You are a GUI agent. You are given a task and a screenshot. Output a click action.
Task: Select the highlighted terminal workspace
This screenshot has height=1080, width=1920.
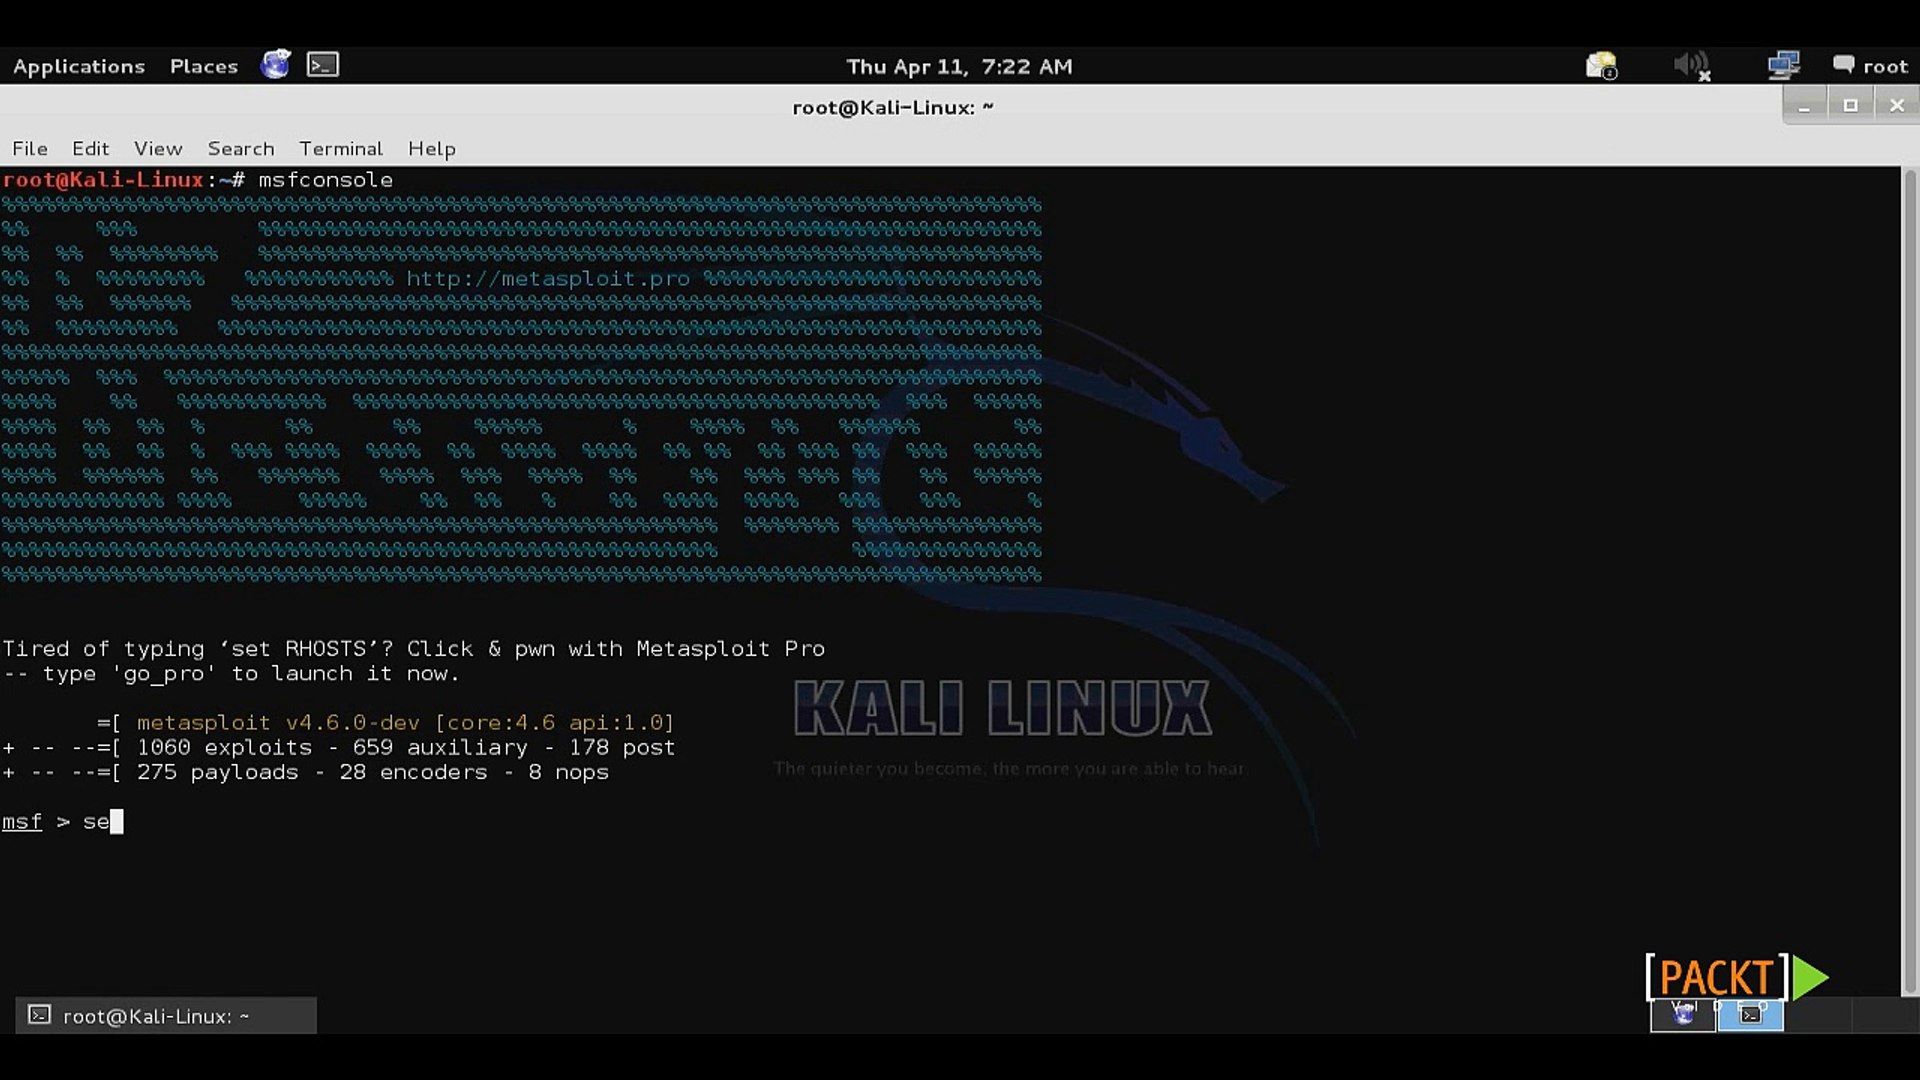tap(1750, 1014)
